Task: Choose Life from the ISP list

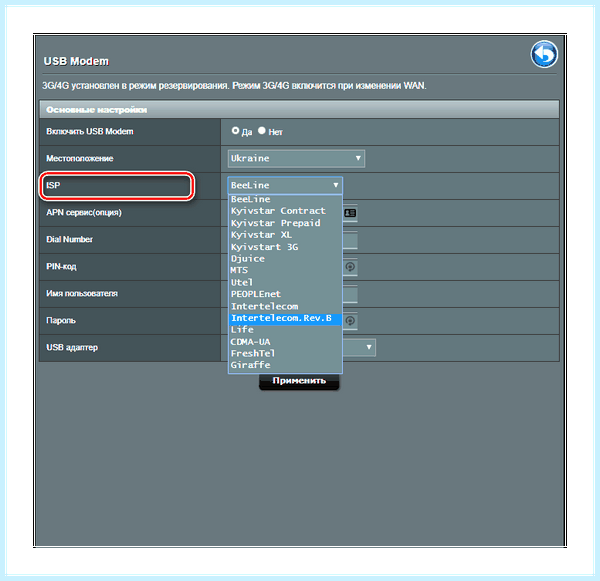Action: pyautogui.click(x=285, y=330)
